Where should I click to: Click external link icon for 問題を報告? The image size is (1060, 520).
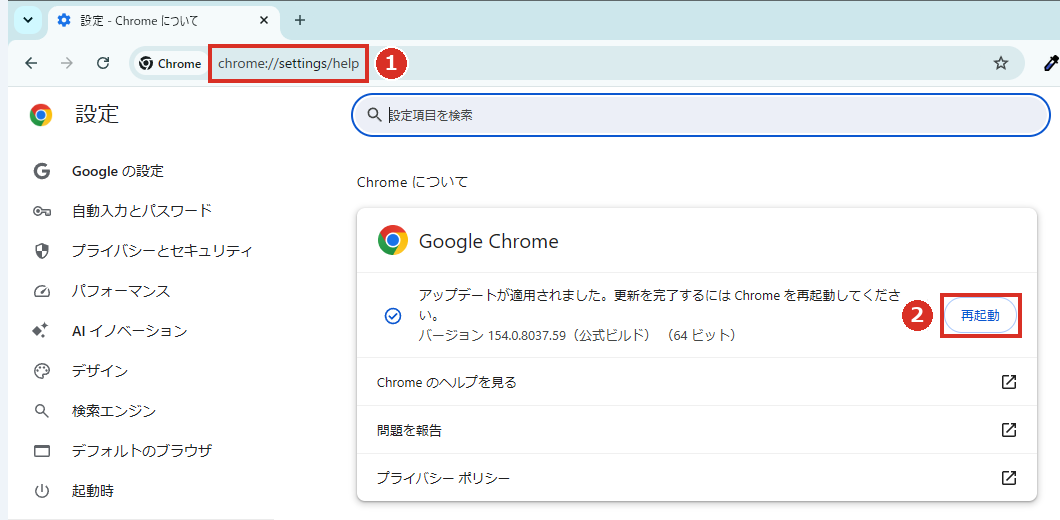click(1009, 430)
